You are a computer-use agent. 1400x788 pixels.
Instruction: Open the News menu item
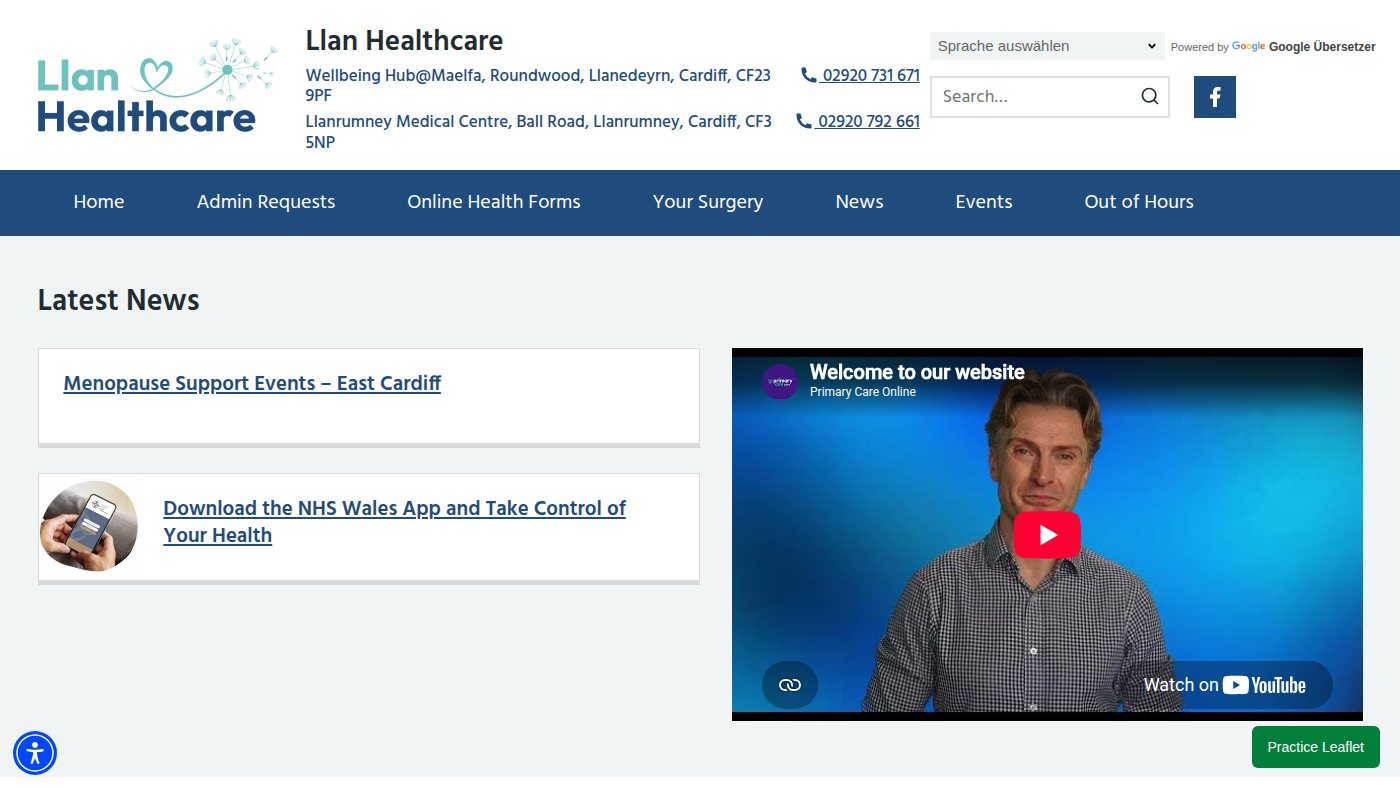pyautogui.click(x=860, y=202)
